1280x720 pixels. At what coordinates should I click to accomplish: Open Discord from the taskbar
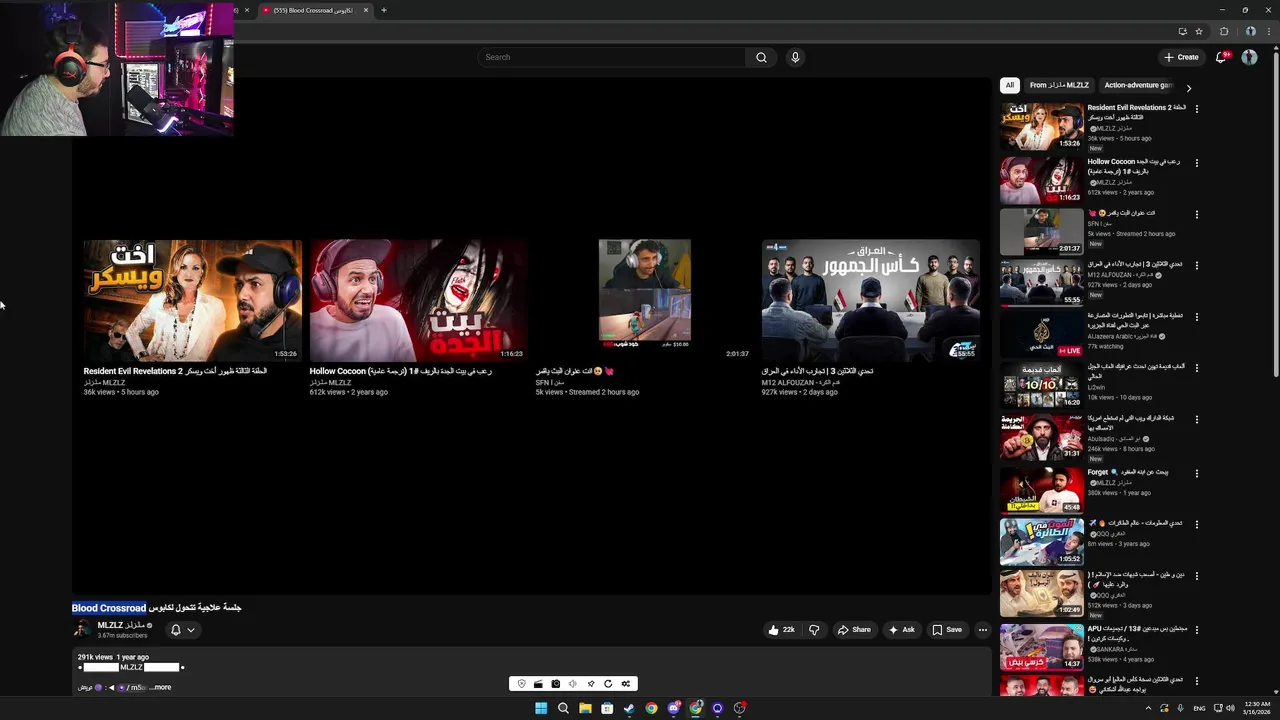(x=674, y=708)
